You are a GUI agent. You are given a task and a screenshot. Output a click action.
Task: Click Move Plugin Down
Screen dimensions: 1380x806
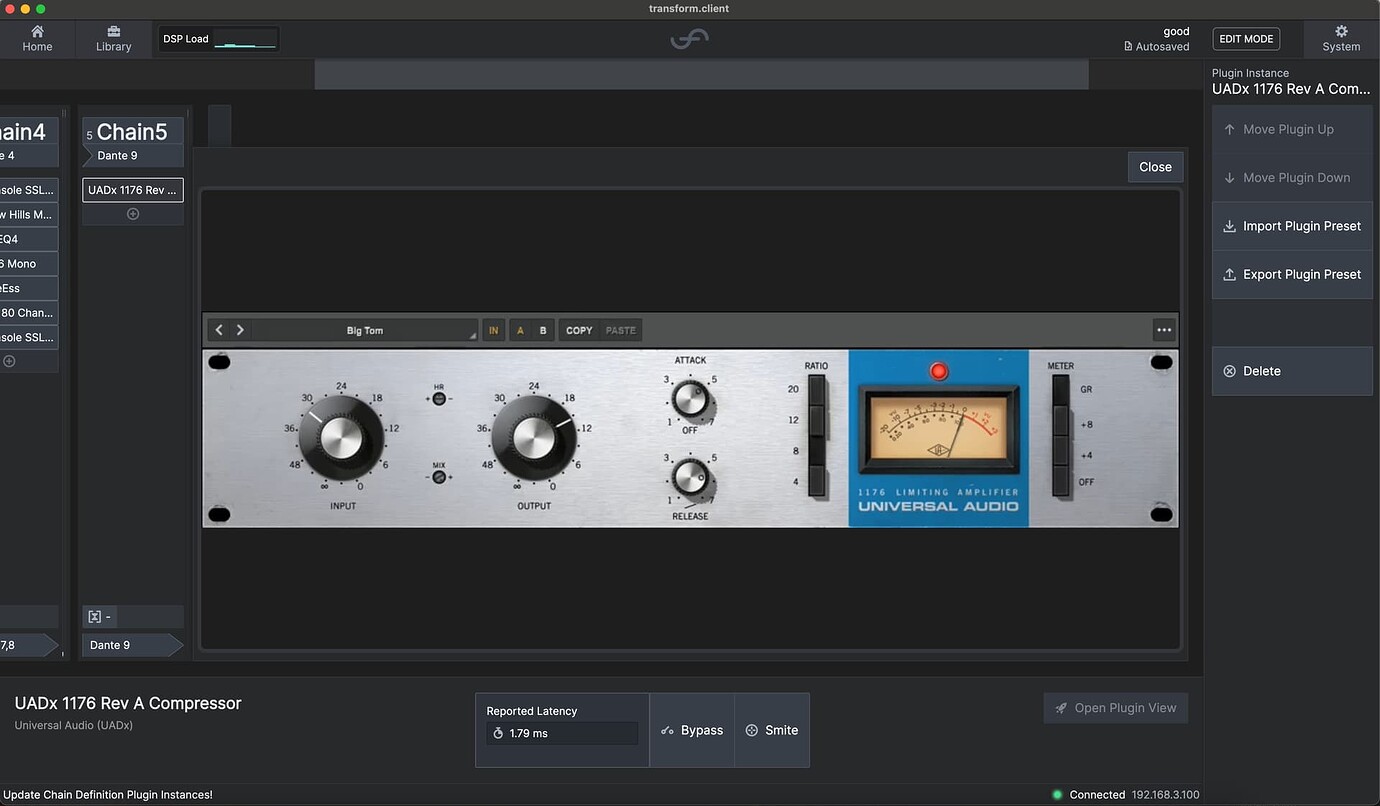[1292, 178]
